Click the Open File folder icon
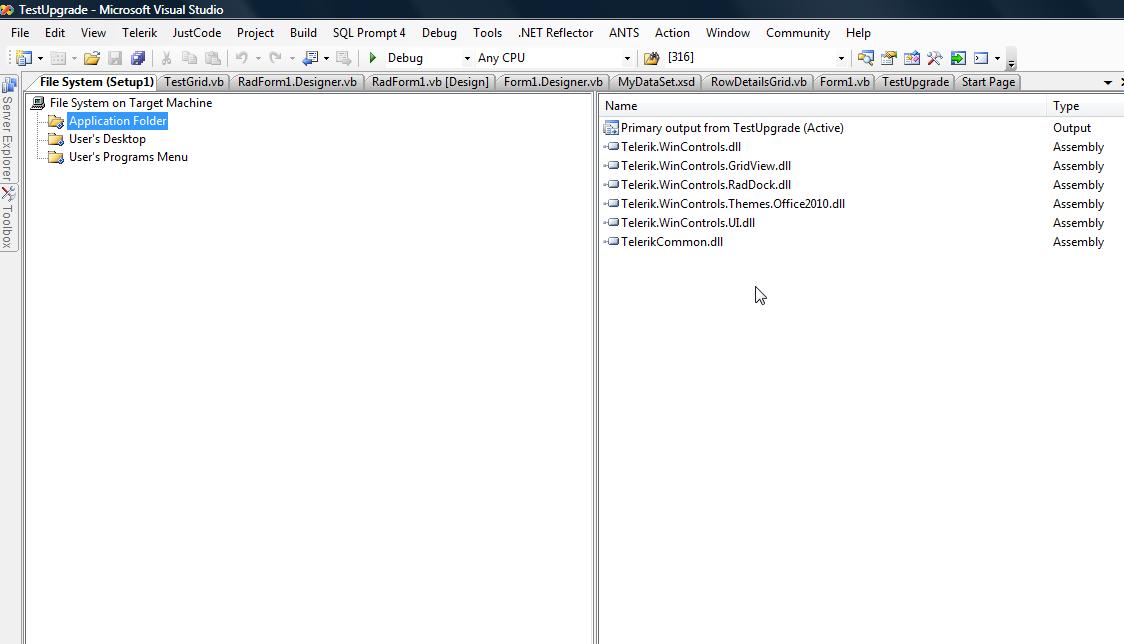1124x644 pixels. 92,58
